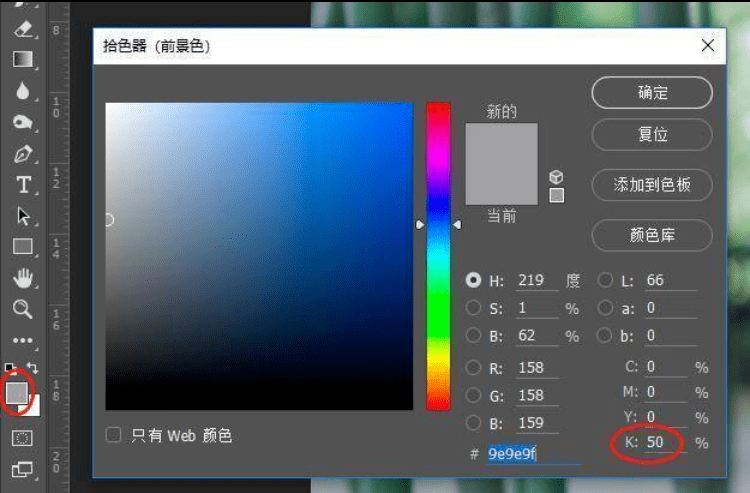The width and height of the screenshot is (750, 493).
Task: Click the 添加到色板 button
Action: (652, 185)
